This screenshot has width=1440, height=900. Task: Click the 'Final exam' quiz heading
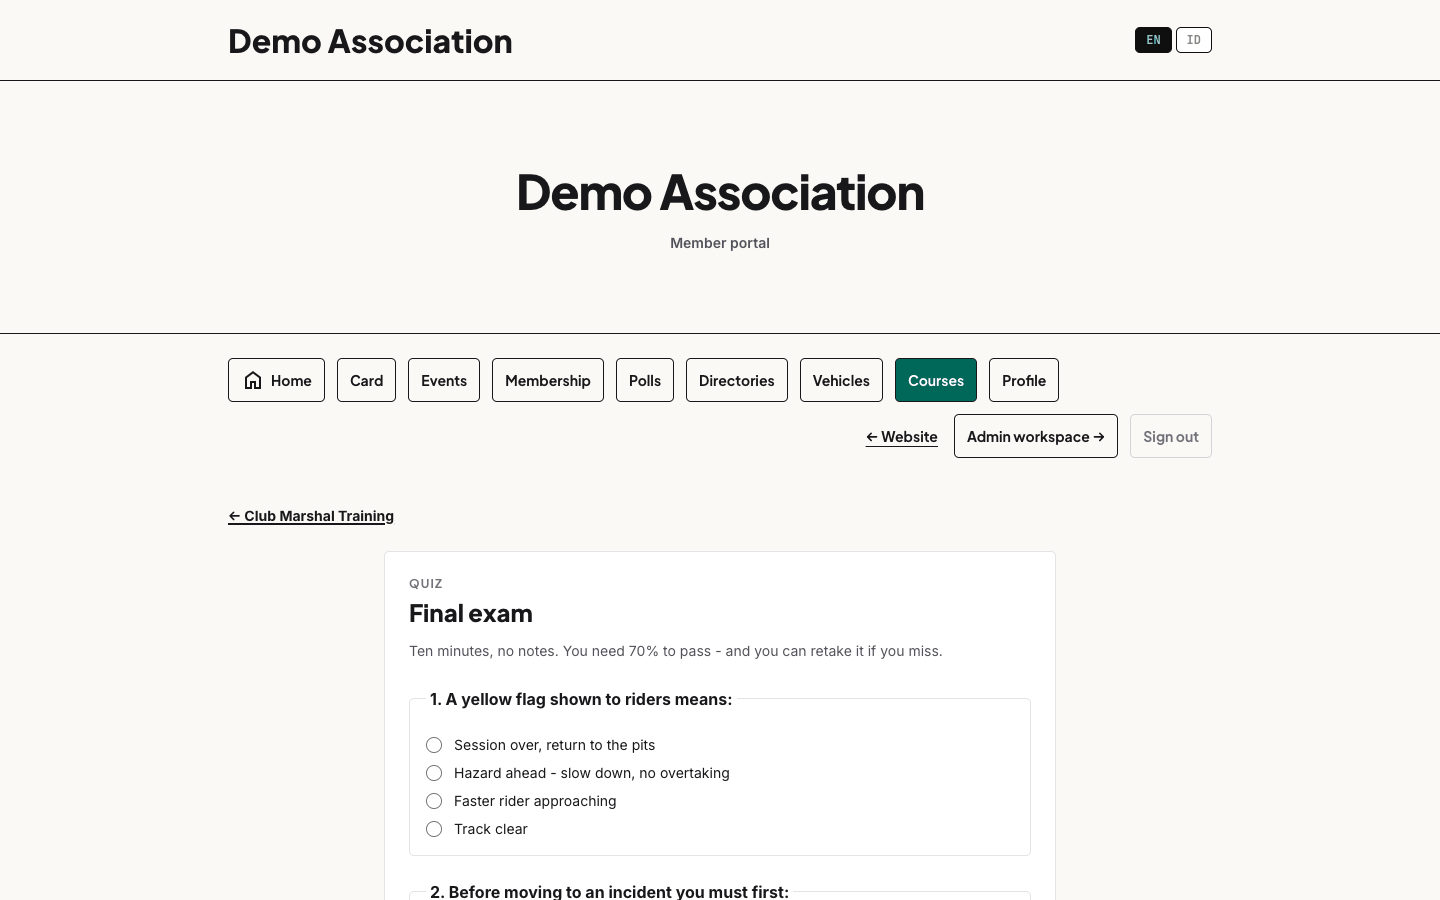tap(471, 613)
